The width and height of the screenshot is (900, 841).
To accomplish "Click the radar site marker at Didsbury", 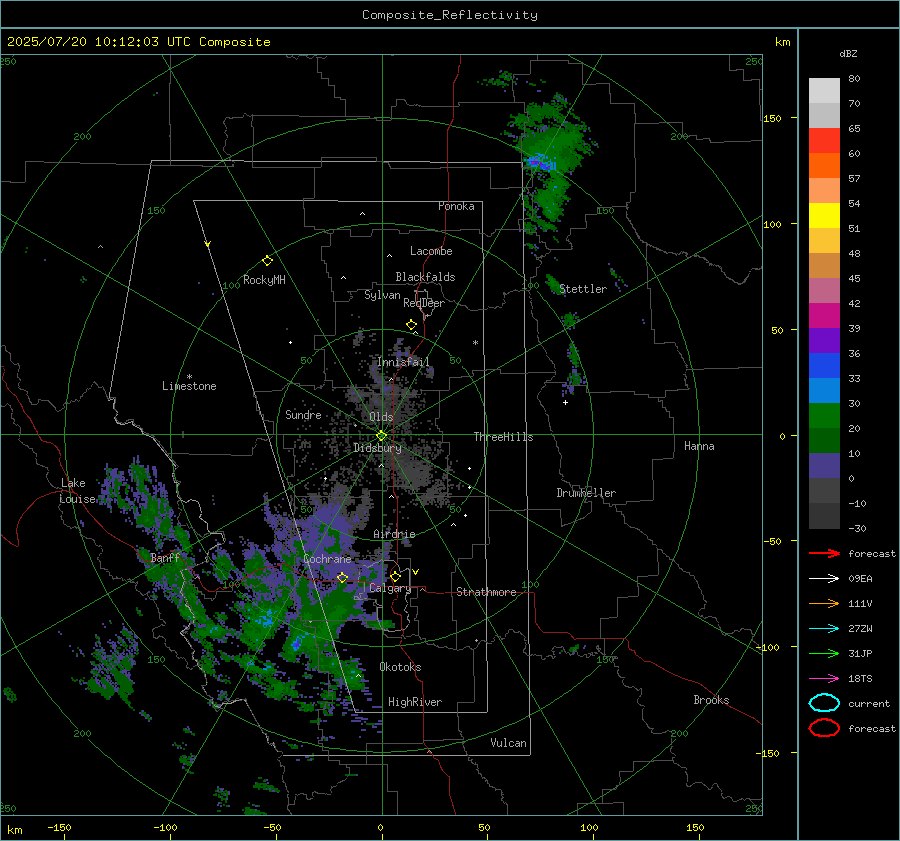I will (x=382, y=436).
